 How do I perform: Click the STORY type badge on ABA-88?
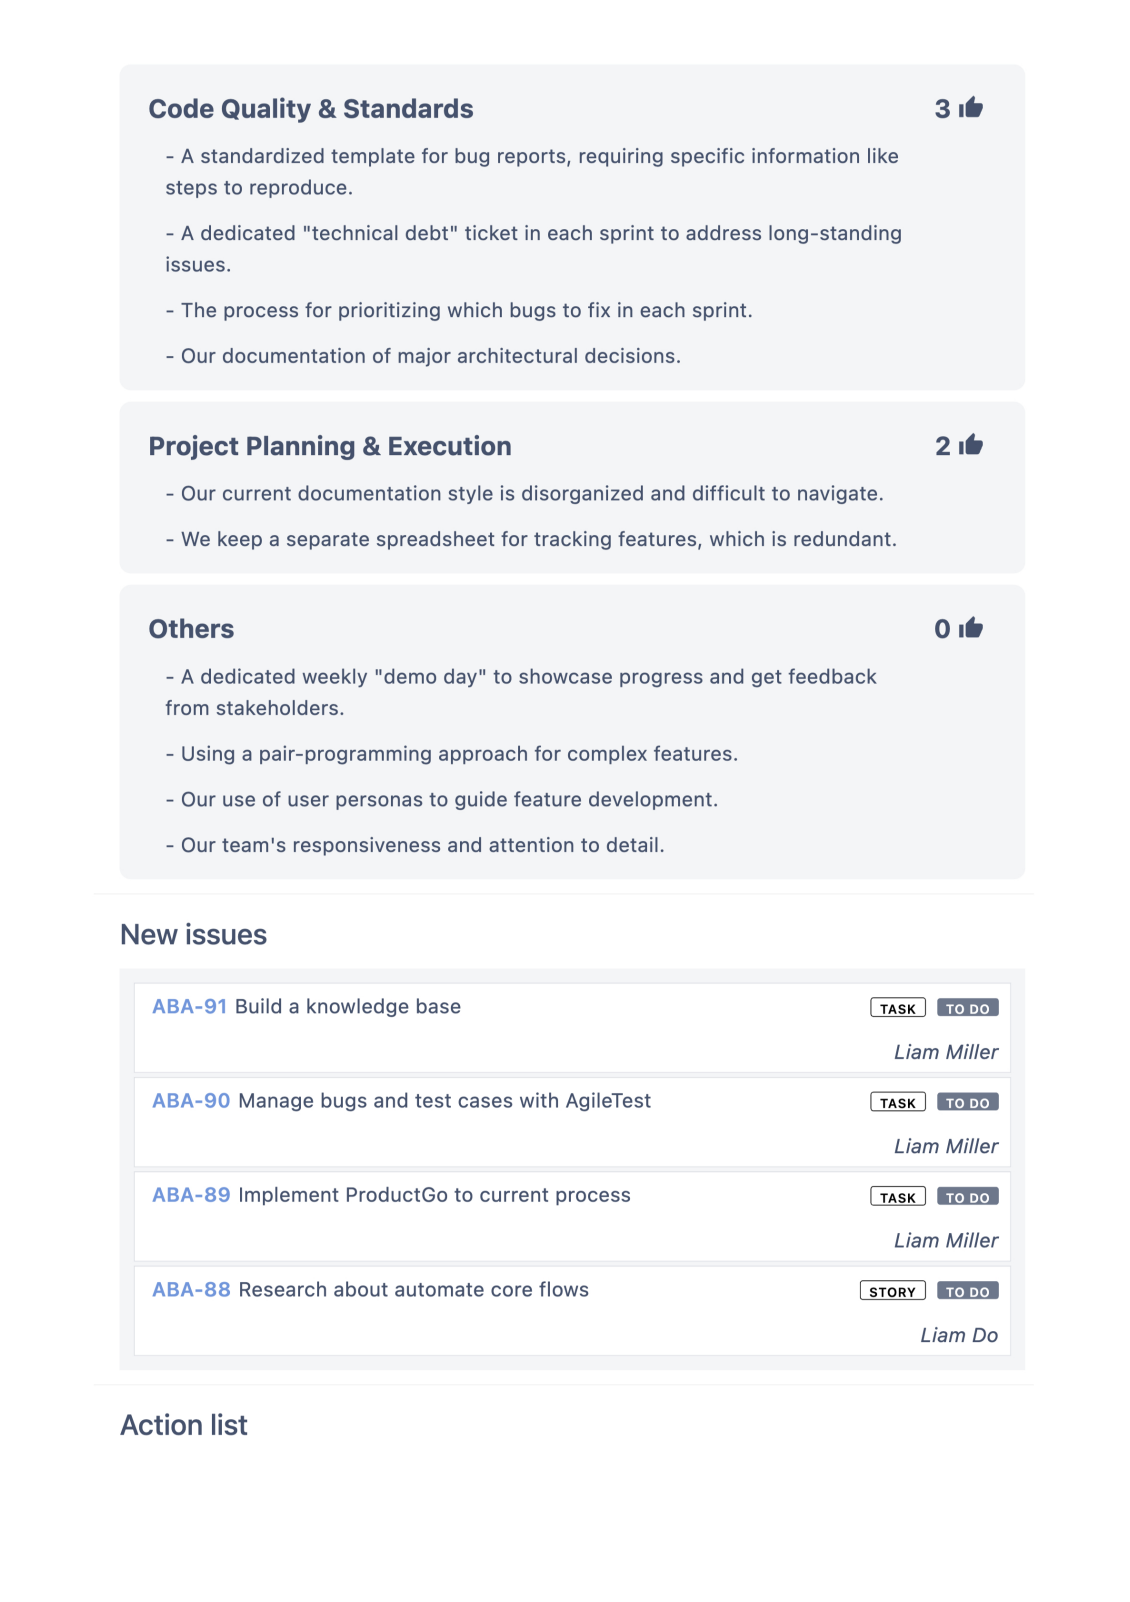[x=892, y=1291]
